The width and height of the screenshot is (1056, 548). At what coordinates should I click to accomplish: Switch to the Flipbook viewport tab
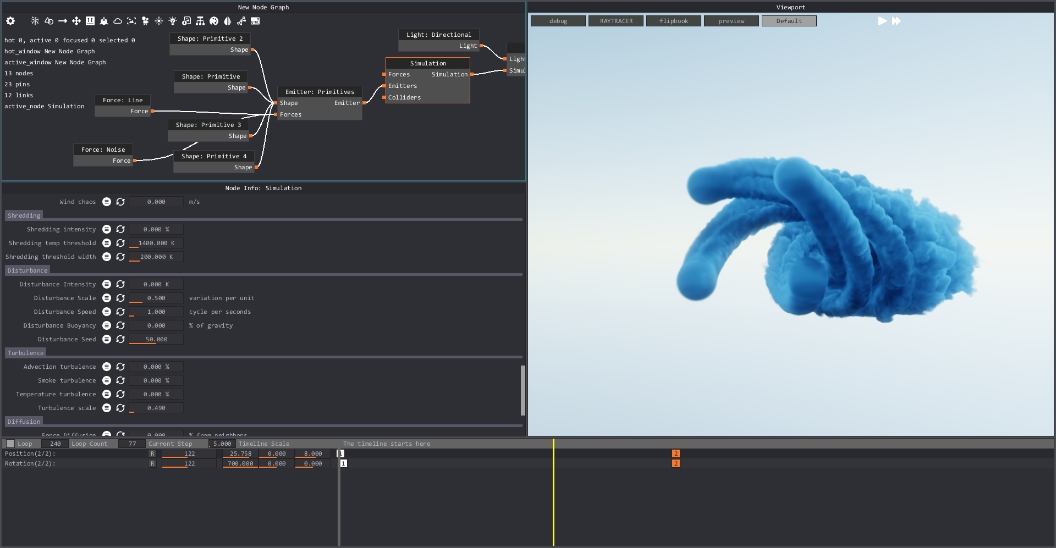[x=673, y=21]
